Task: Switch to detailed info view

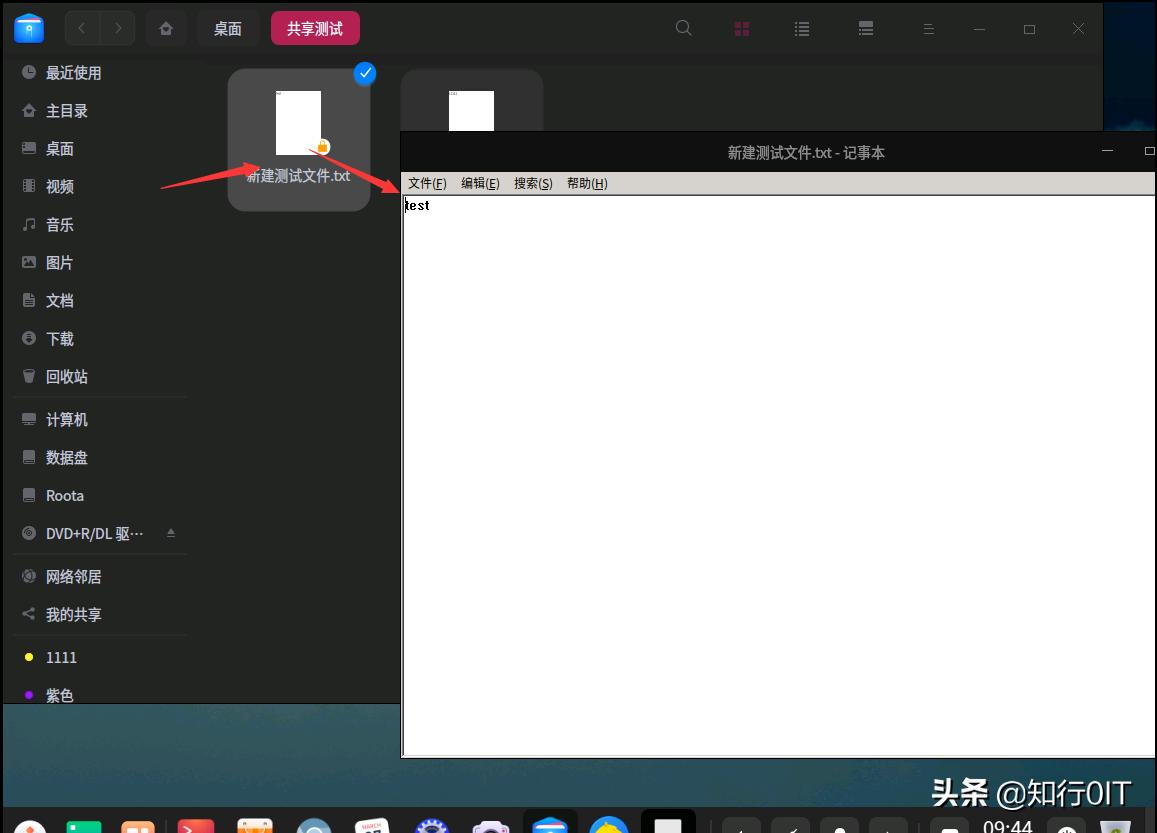Action: (866, 28)
